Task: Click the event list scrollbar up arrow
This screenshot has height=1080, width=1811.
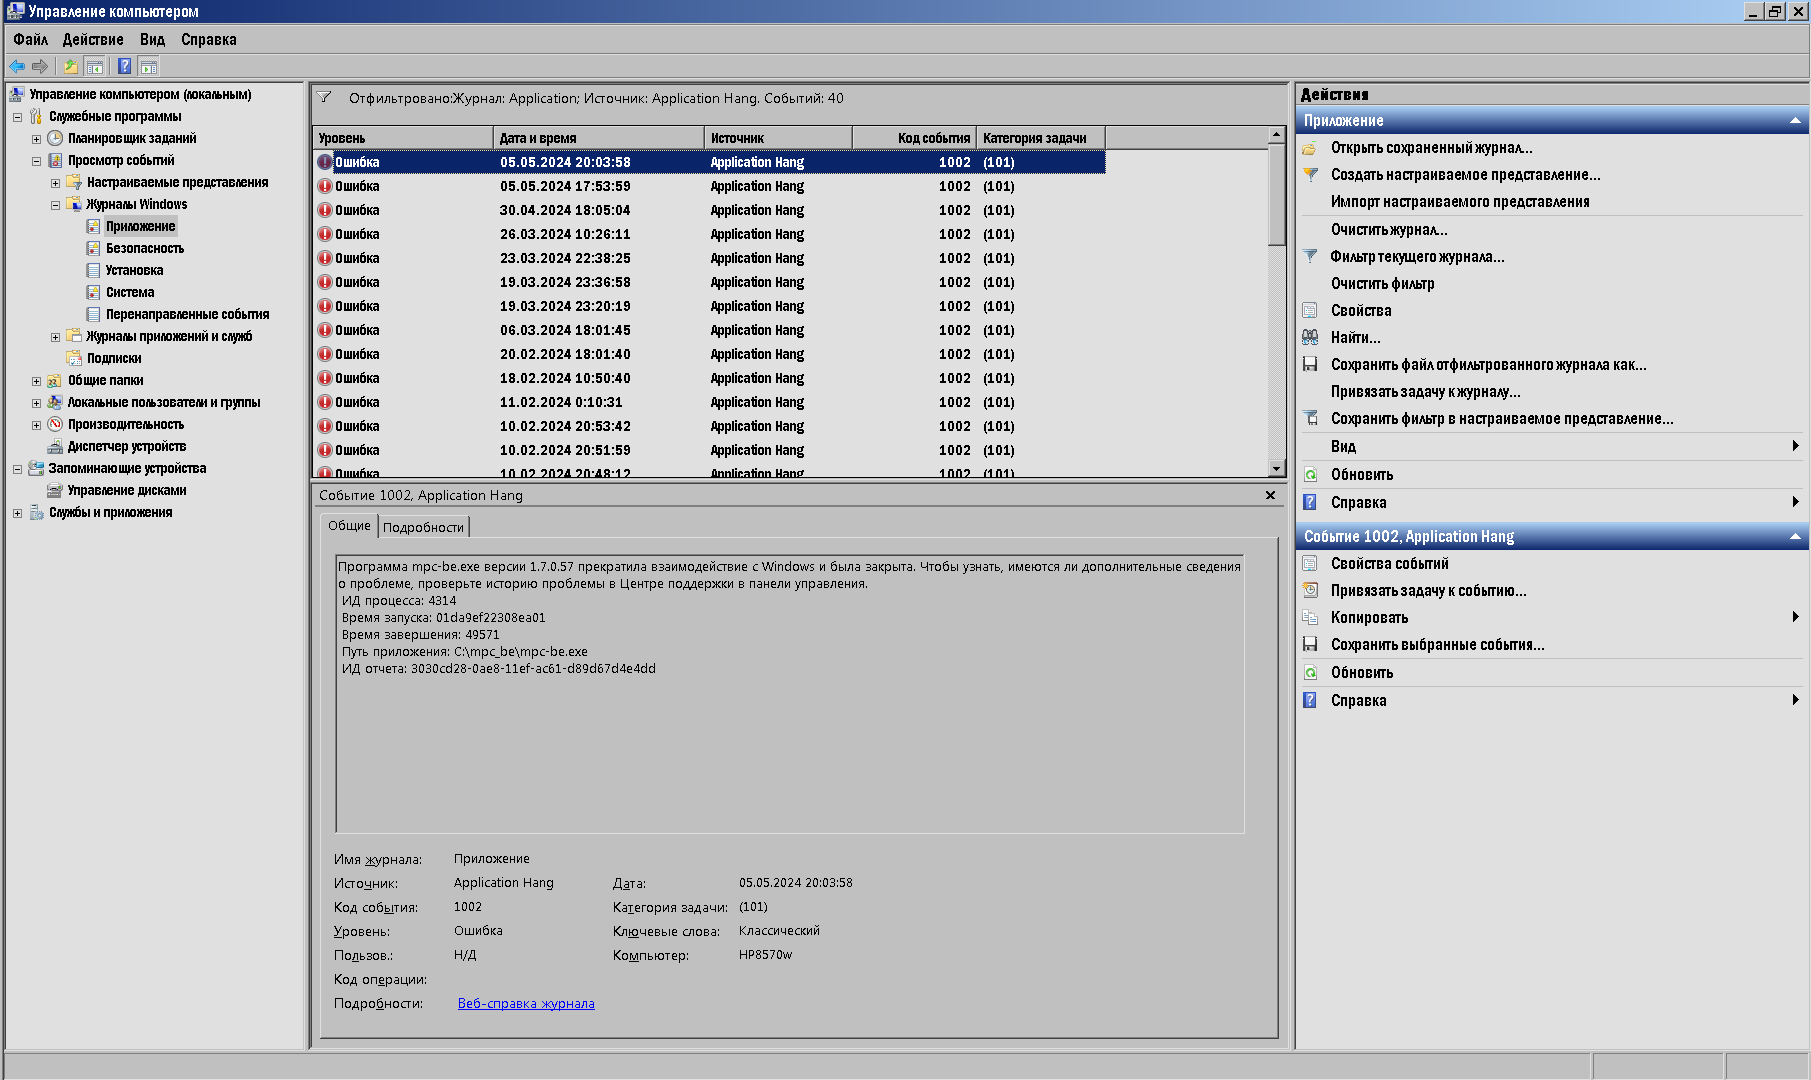Action: click(1276, 135)
